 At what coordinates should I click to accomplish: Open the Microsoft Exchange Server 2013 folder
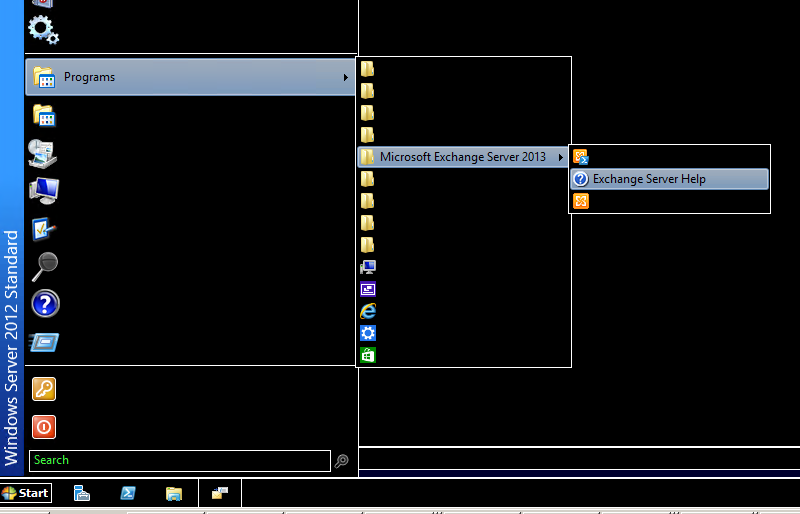[x=463, y=157]
